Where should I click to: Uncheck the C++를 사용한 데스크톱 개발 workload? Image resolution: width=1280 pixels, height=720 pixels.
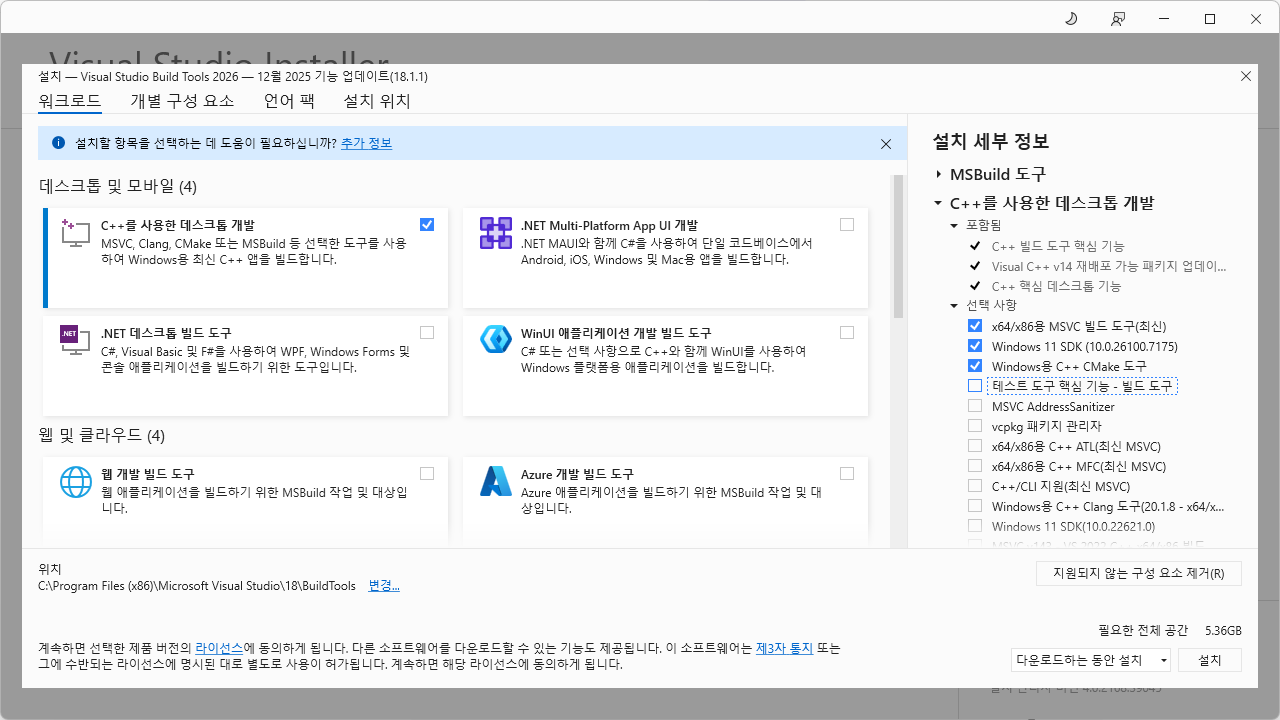point(428,225)
